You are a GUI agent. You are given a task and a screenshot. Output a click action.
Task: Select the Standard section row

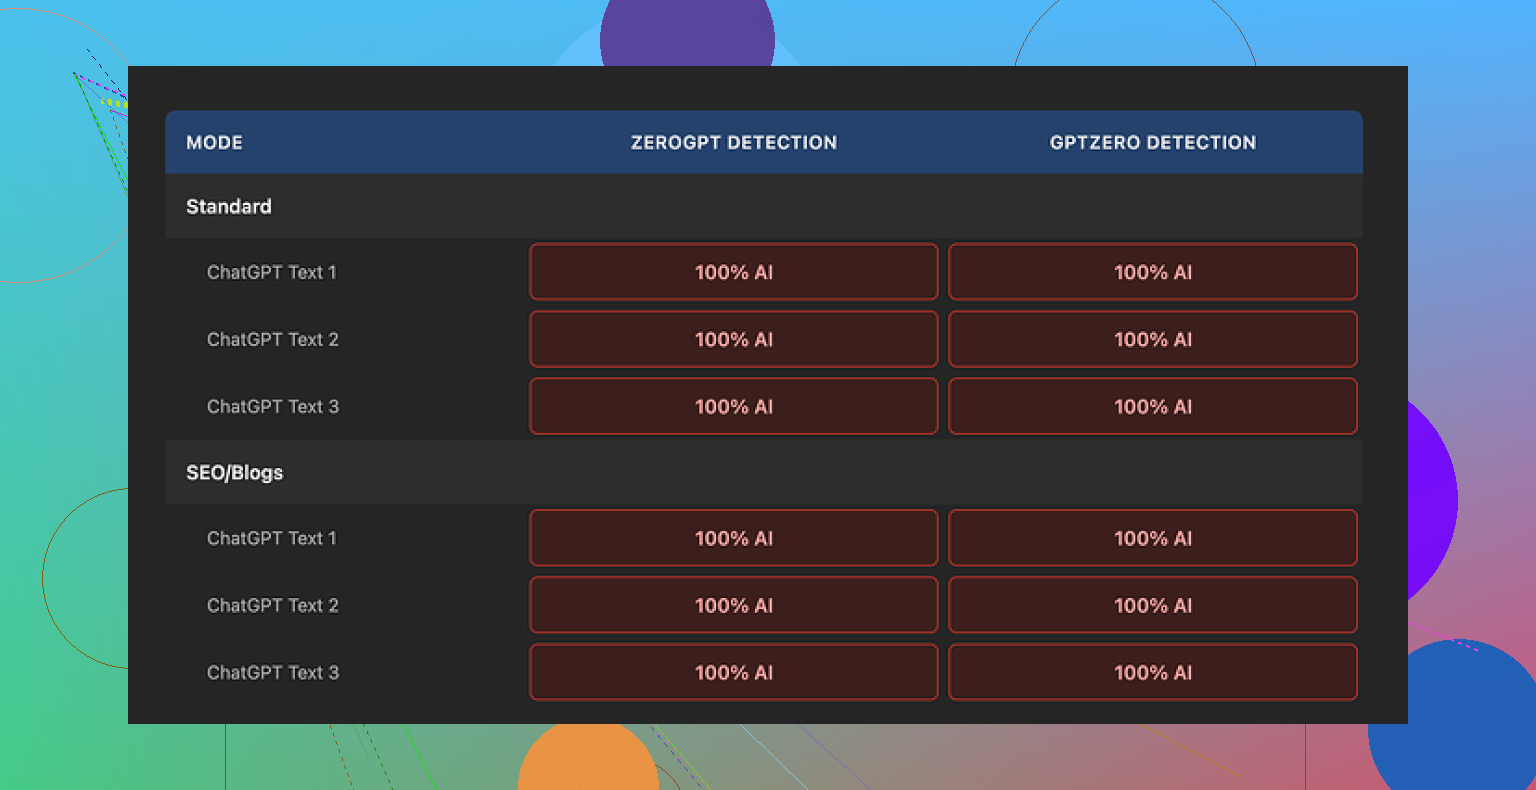click(x=229, y=206)
